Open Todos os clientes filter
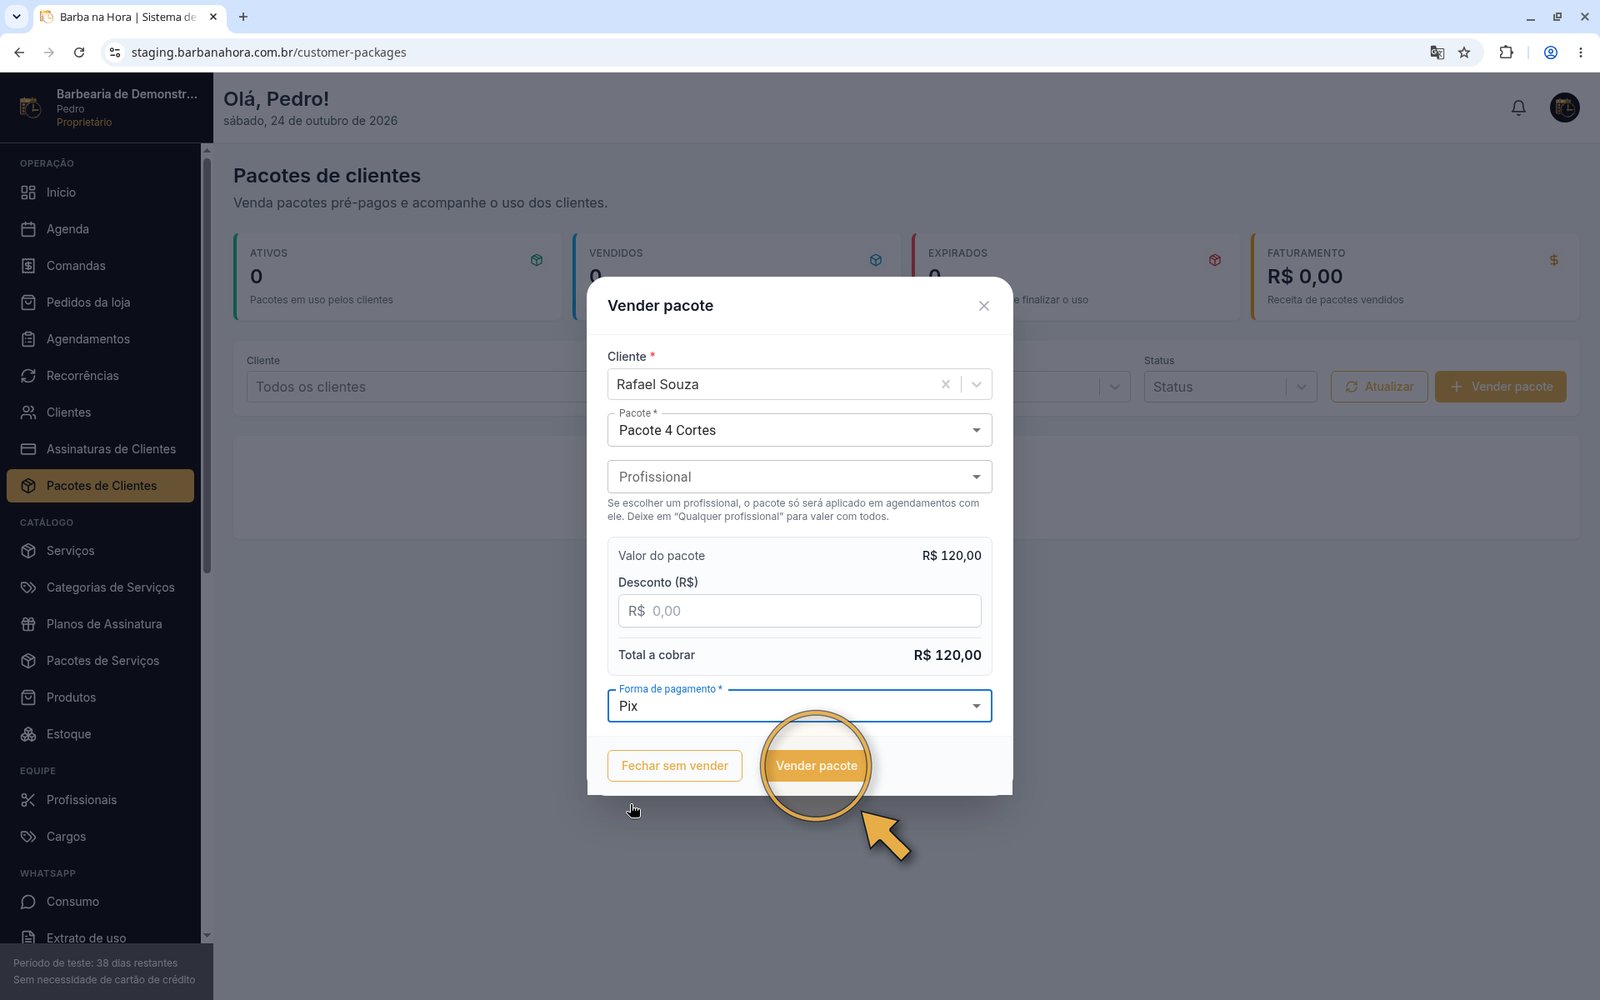This screenshot has width=1600, height=1000. coord(417,387)
